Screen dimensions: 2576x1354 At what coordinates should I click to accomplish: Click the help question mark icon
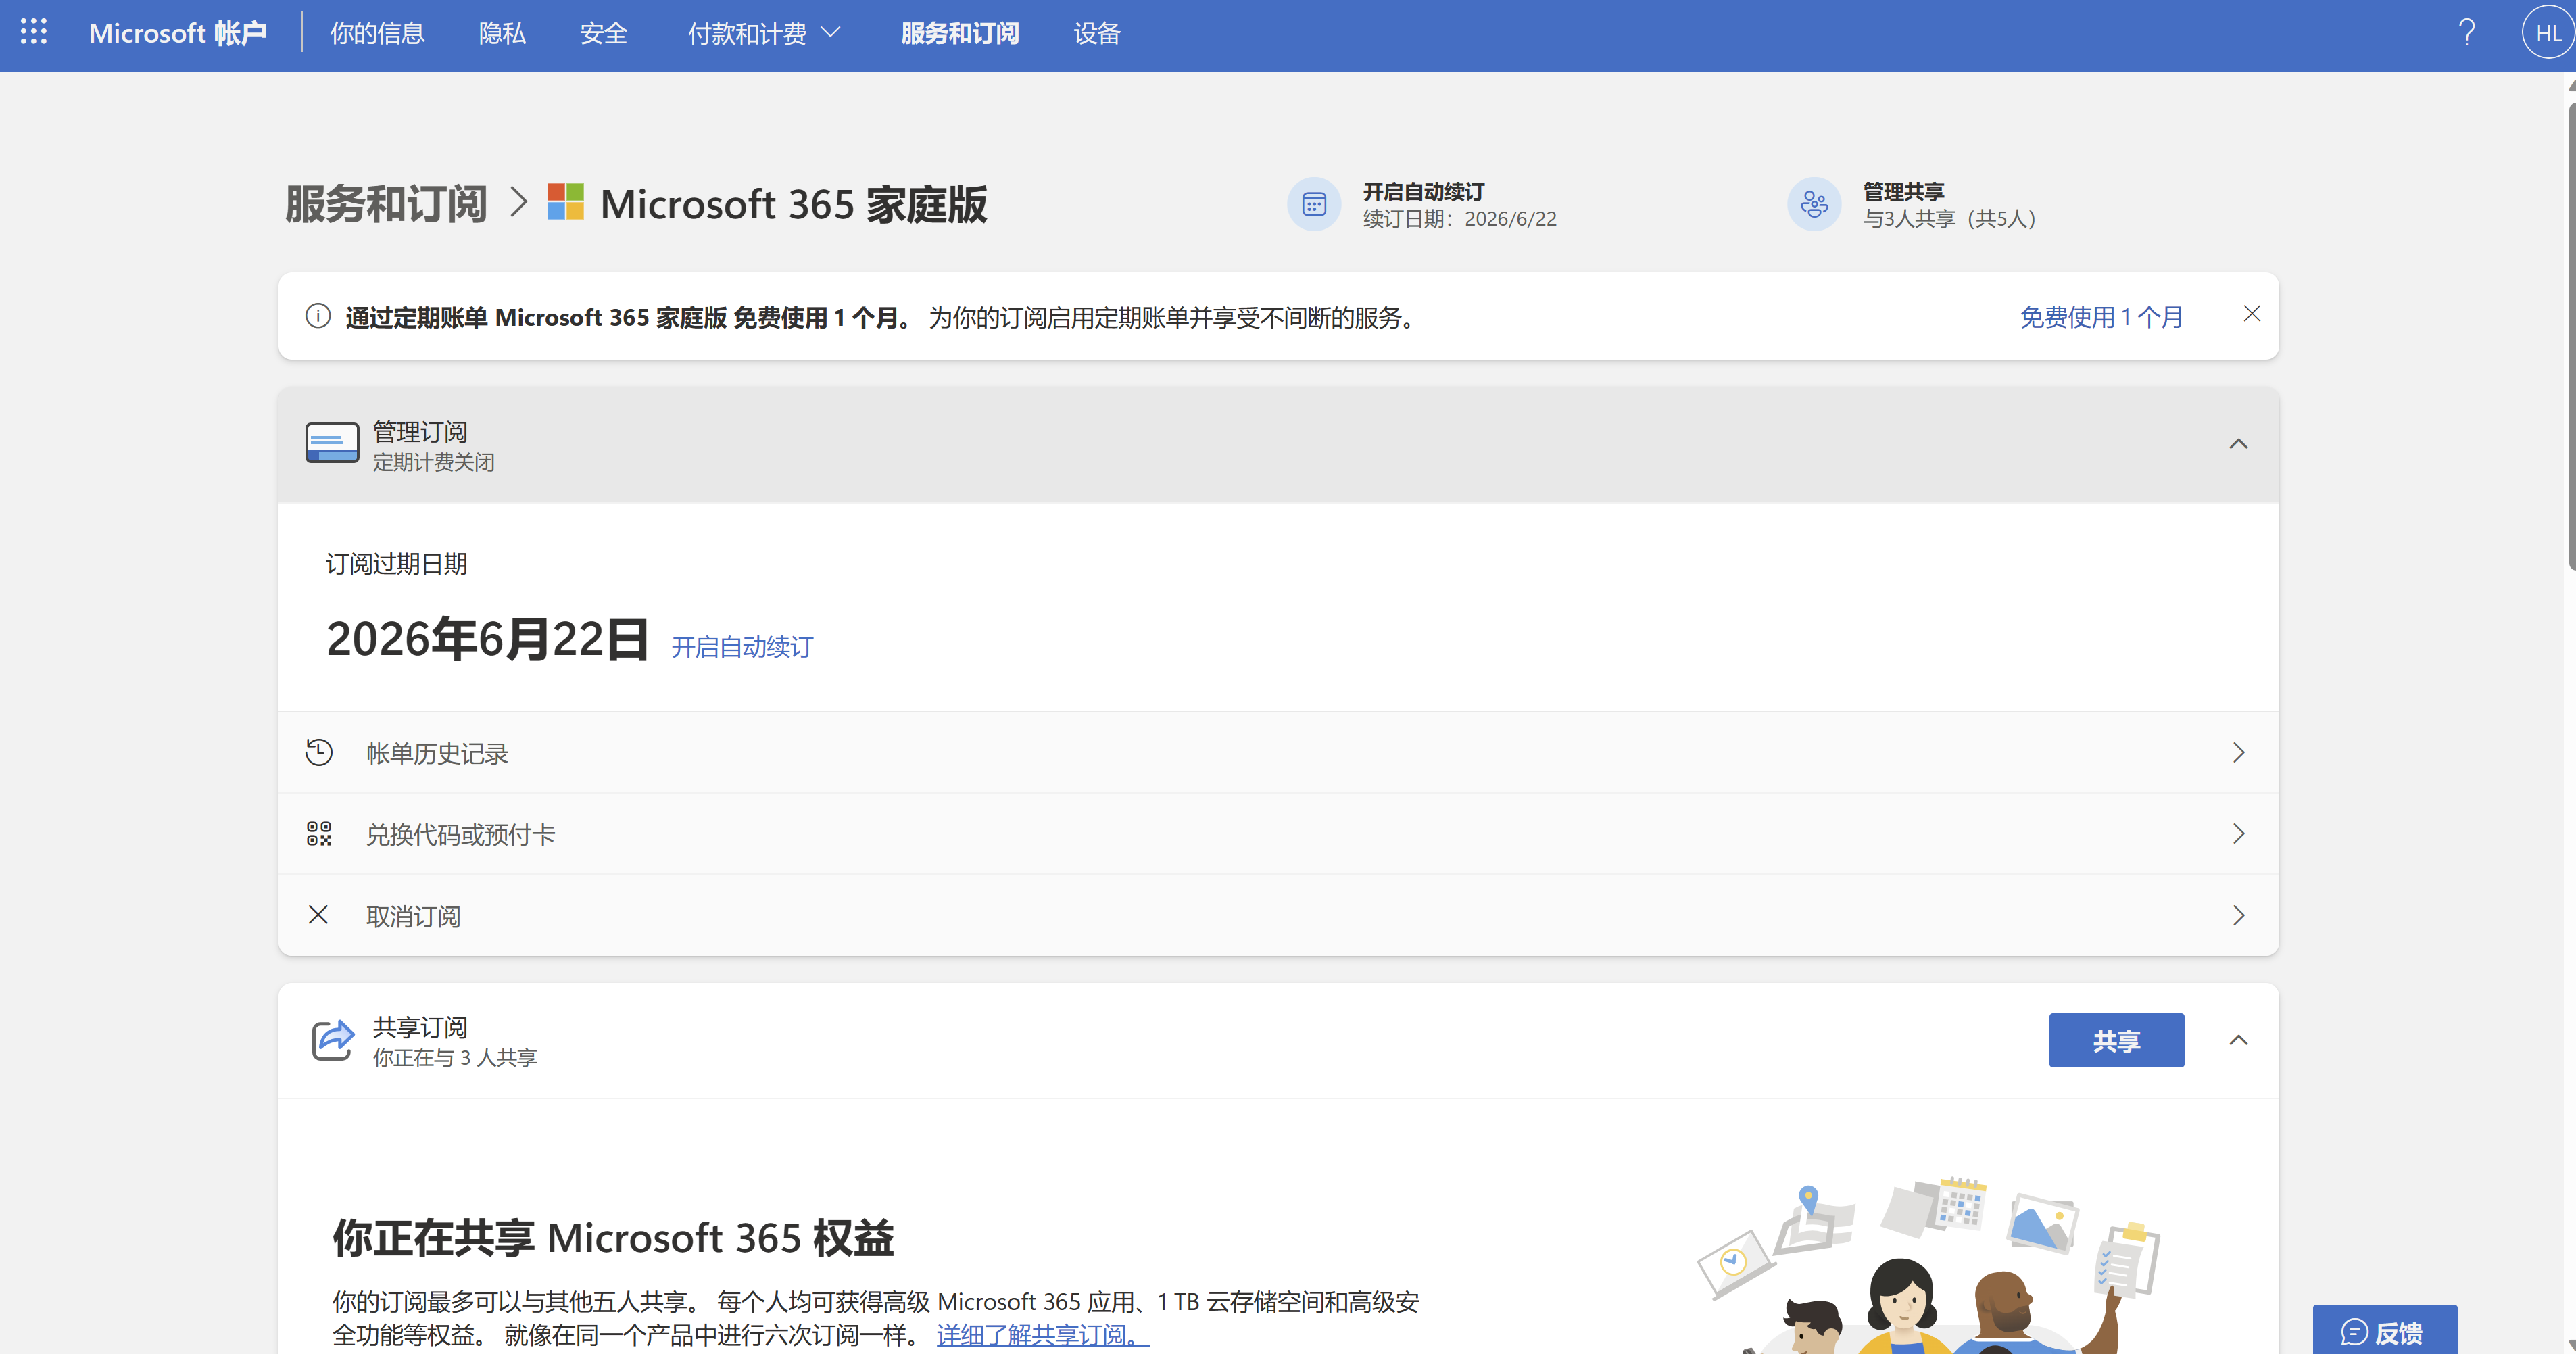[x=2466, y=33]
